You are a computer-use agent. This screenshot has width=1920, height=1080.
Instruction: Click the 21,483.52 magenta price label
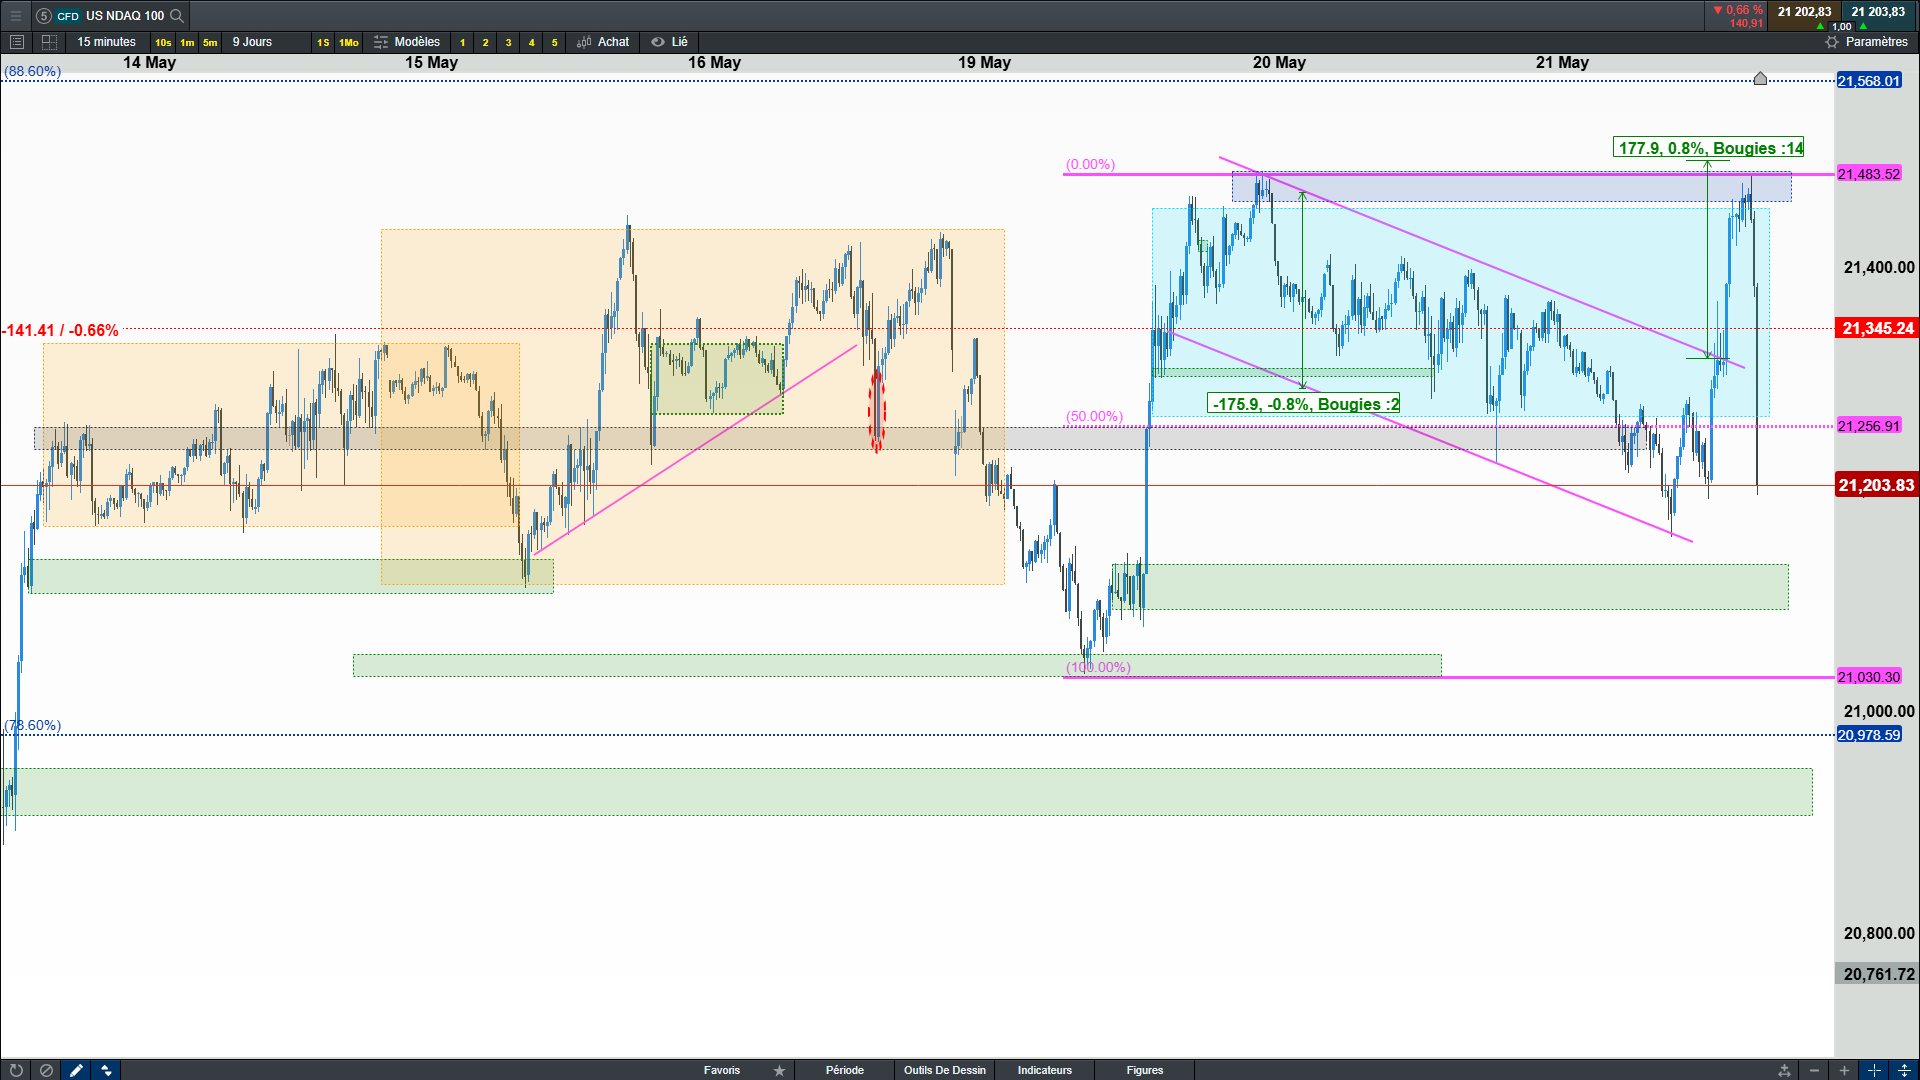click(x=1868, y=174)
